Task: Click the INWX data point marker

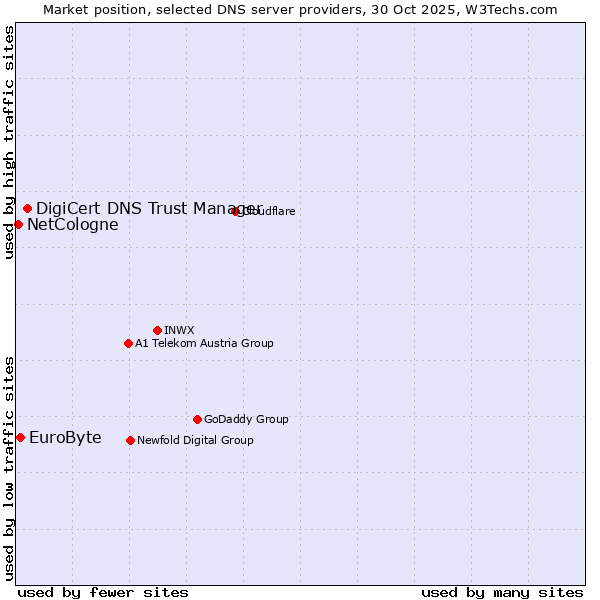Action: [x=157, y=330]
